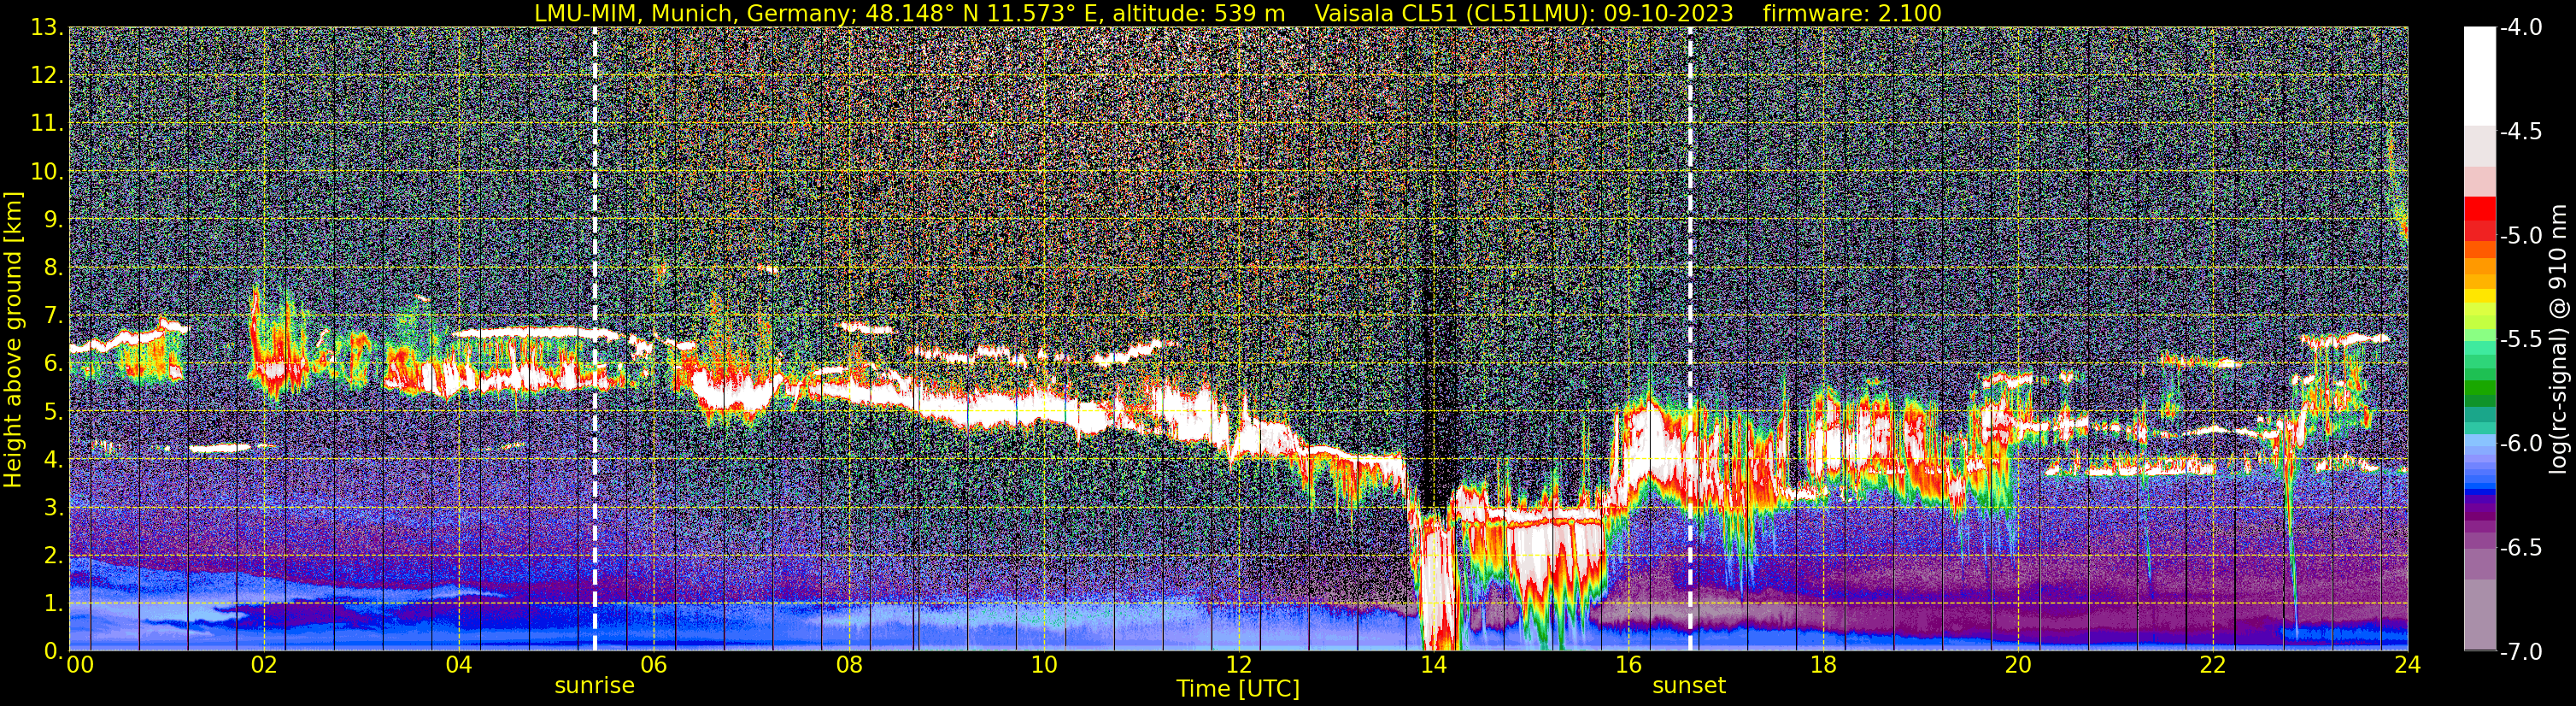
Task: Click the '02' time axis tick label
Action: point(264,665)
